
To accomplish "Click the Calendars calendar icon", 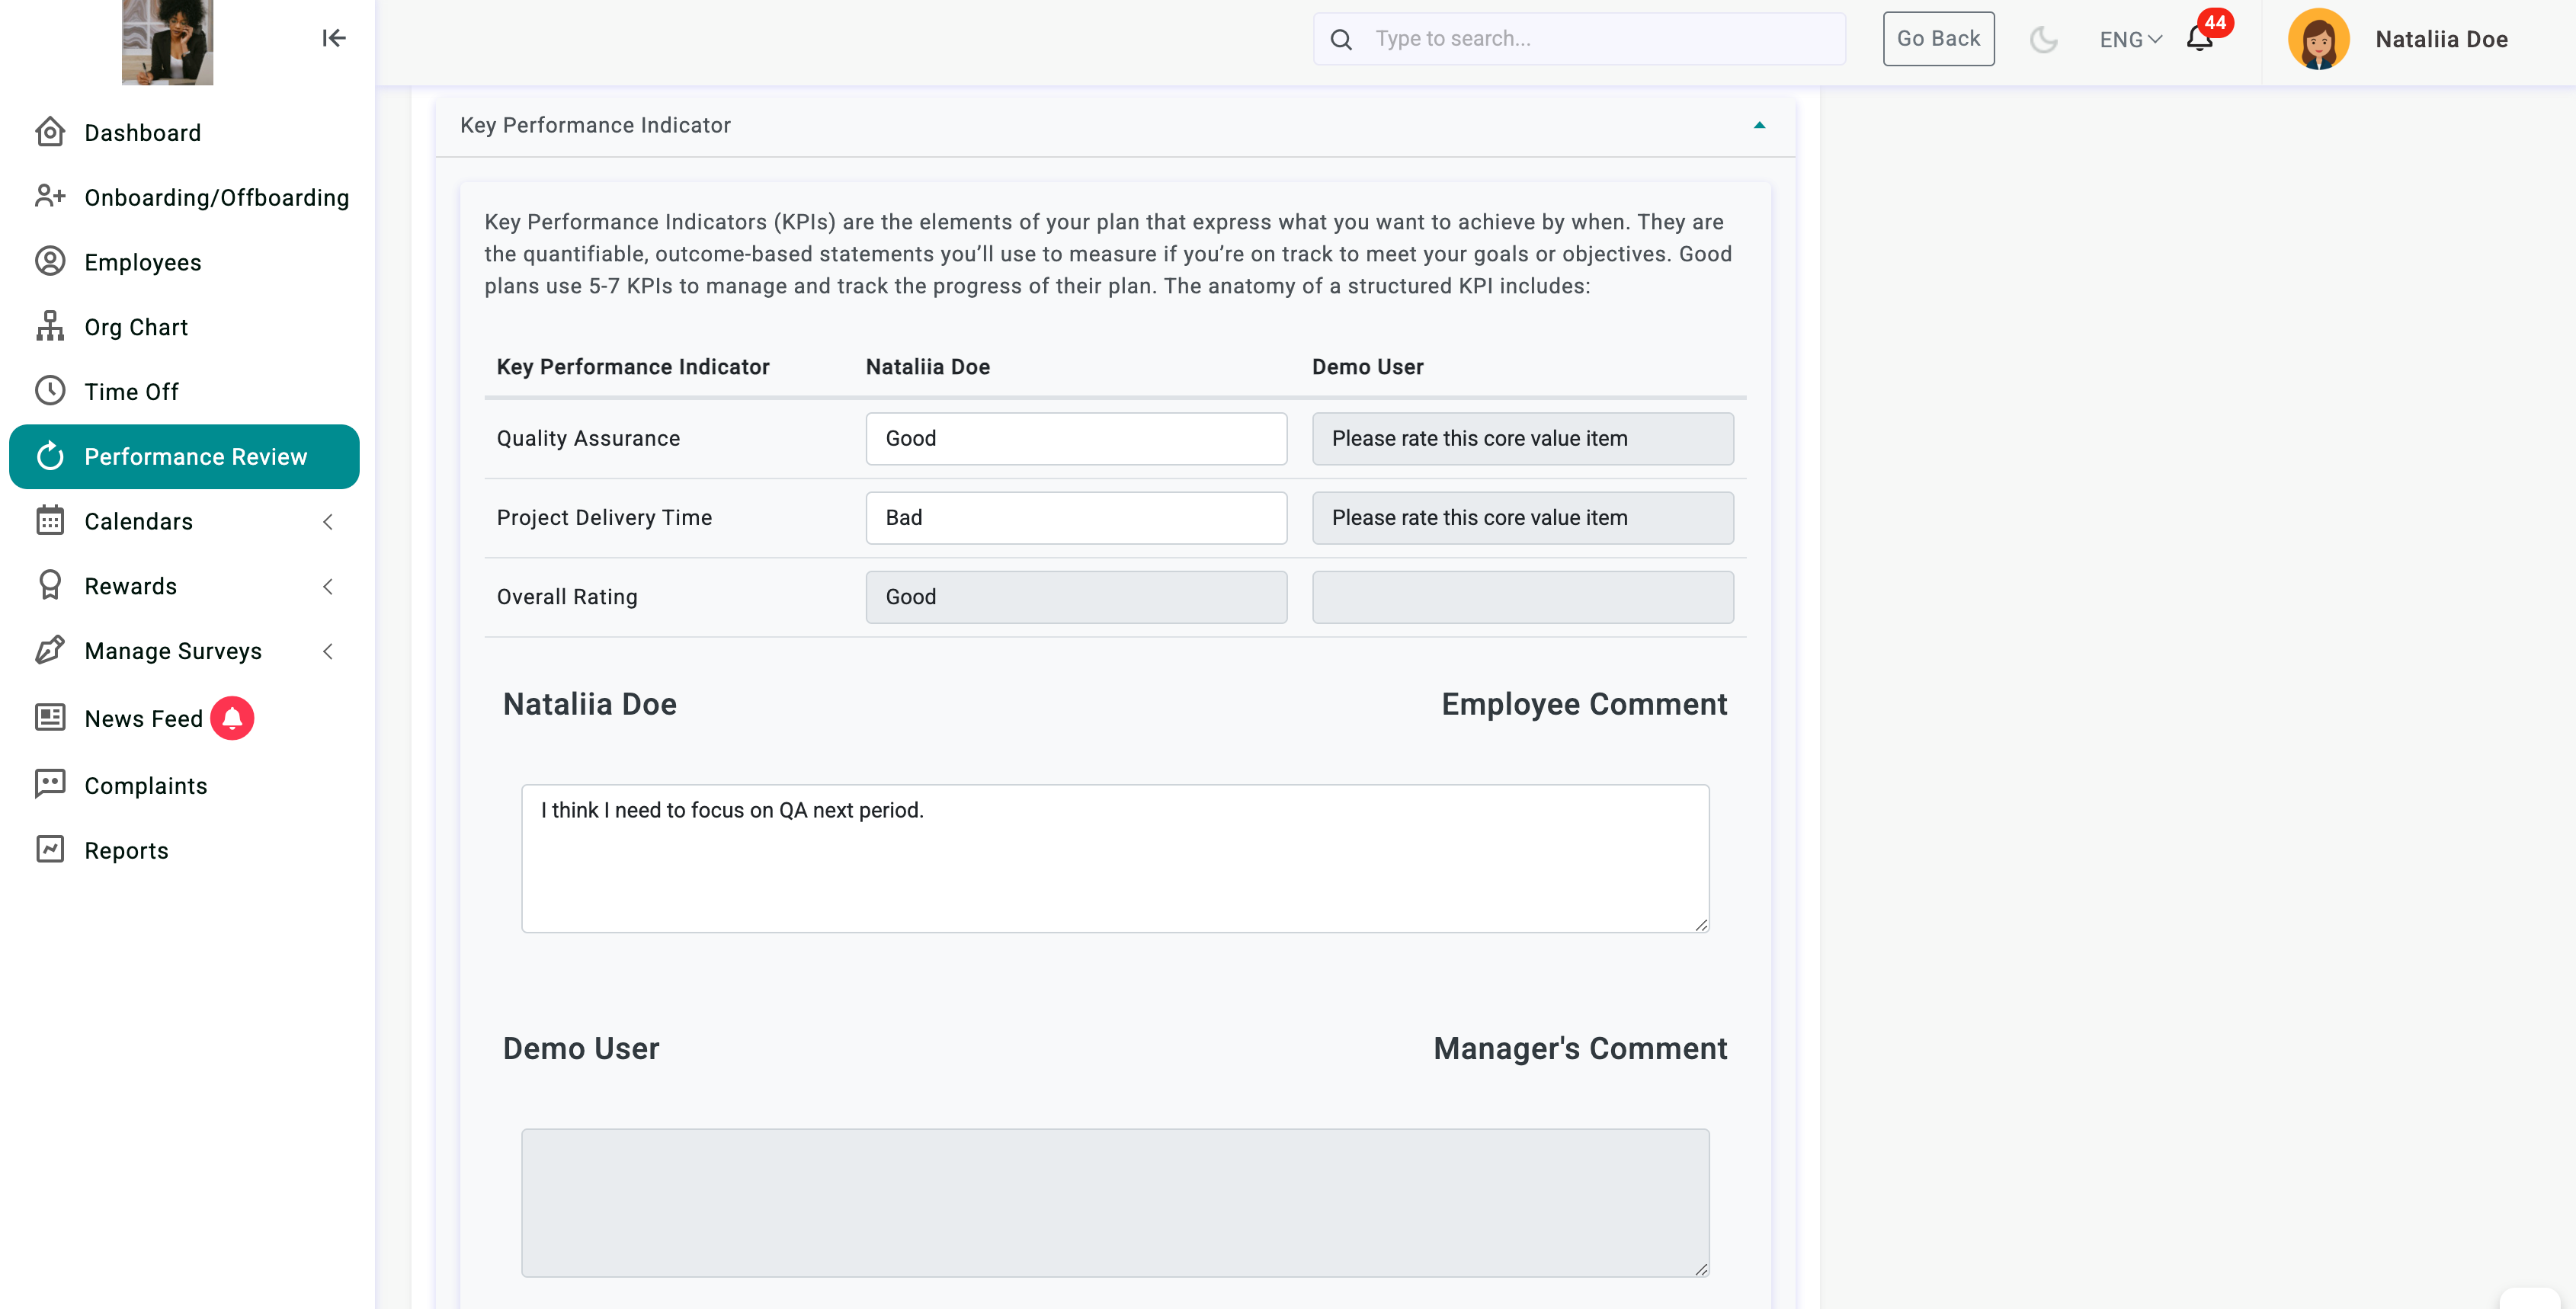I will pos(50,521).
